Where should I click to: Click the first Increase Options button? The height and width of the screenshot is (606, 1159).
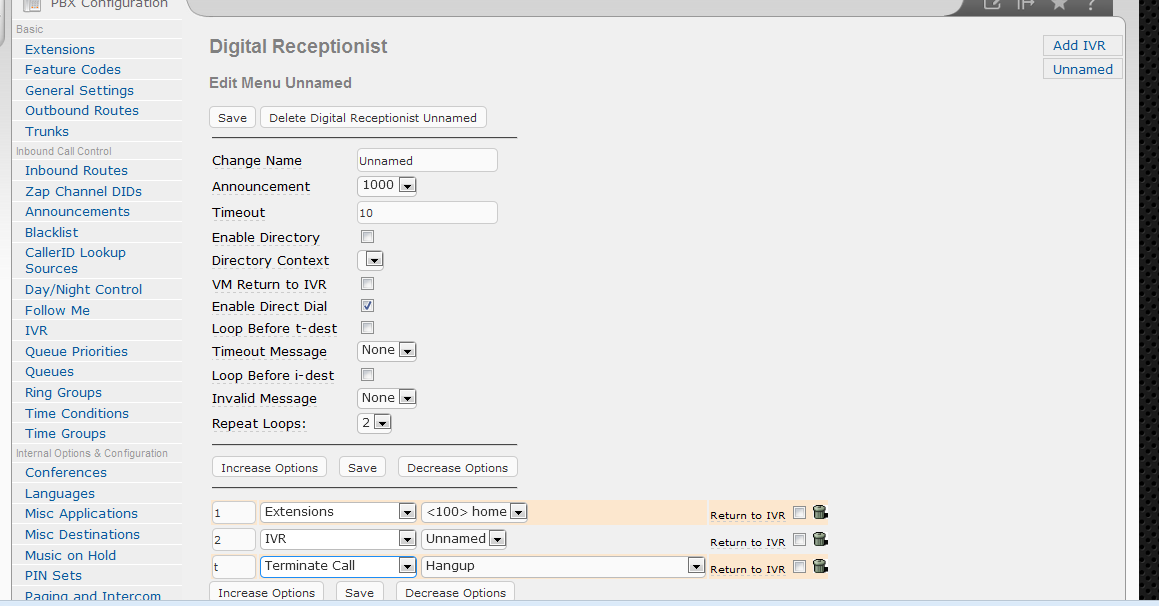pos(269,468)
